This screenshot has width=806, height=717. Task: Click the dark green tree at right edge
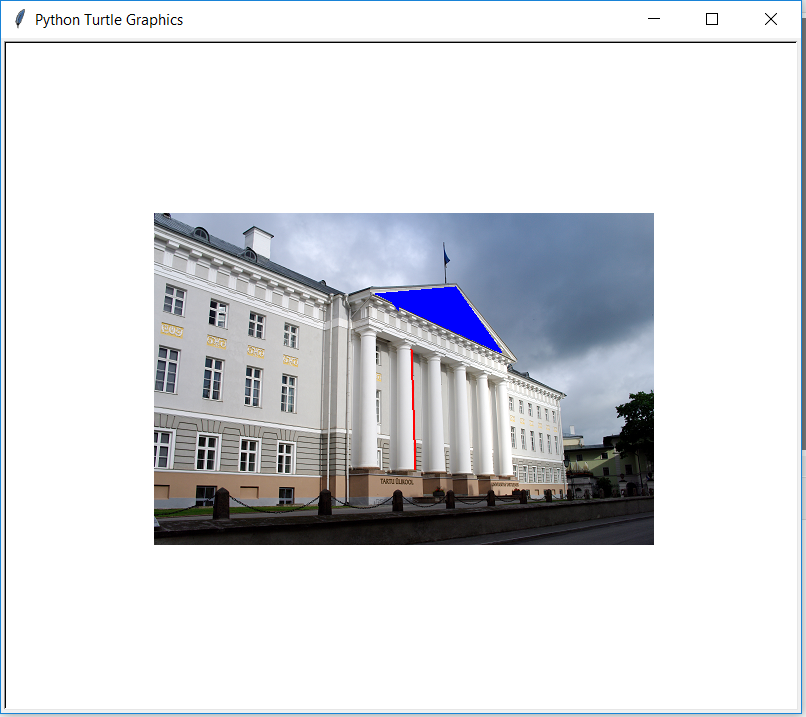point(638,425)
